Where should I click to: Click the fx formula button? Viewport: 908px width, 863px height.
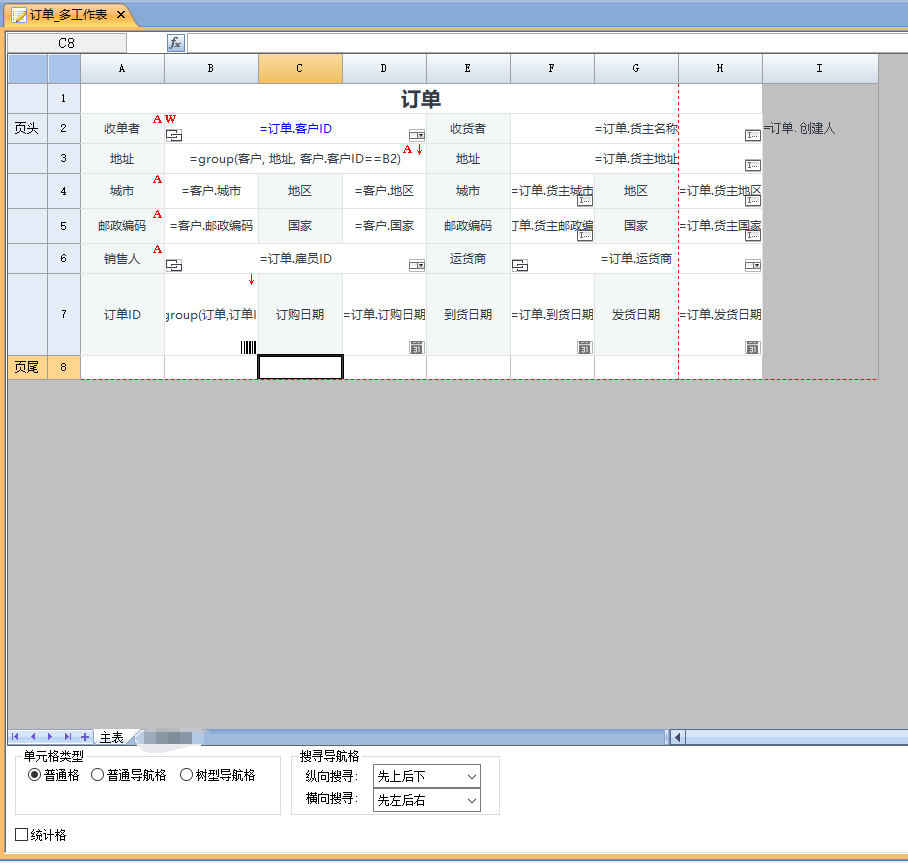175,43
